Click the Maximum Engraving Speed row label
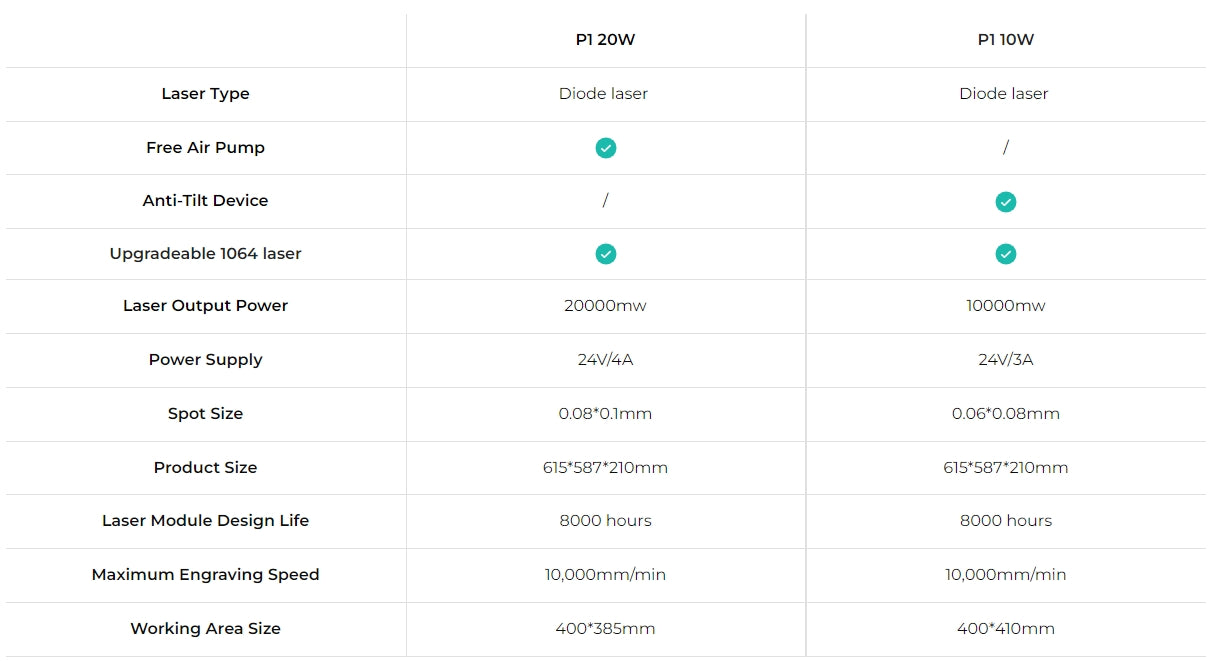Viewport: 1213px width, 661px height. (206, 575)
